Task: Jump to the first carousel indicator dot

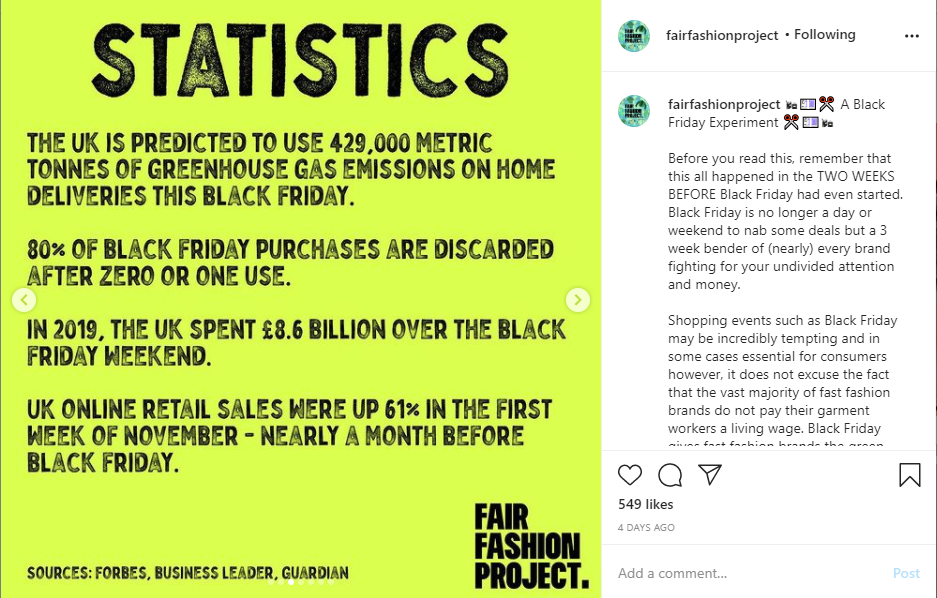Action: pos(271,582)
